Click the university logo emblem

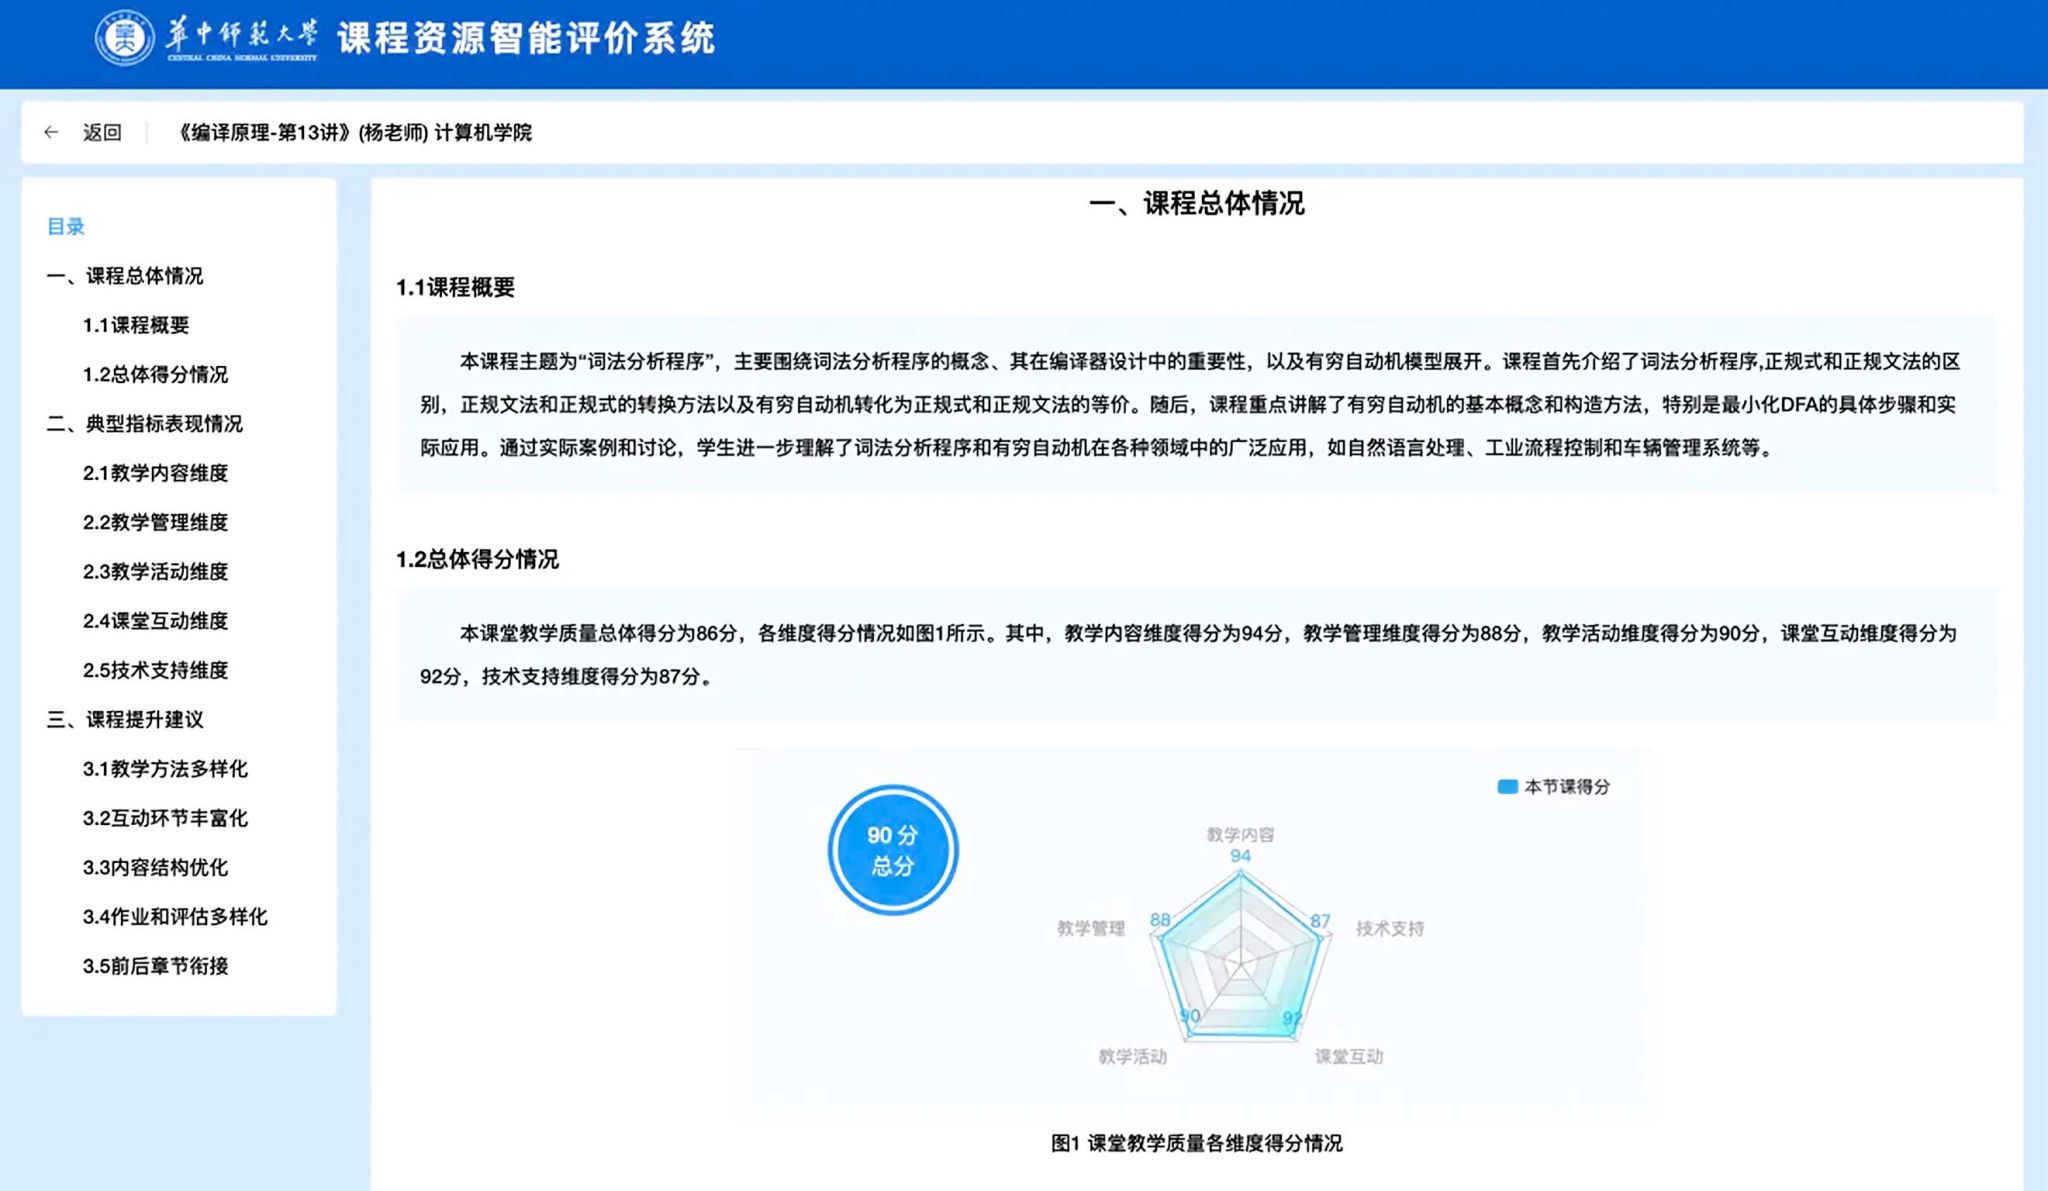[124, 39]
